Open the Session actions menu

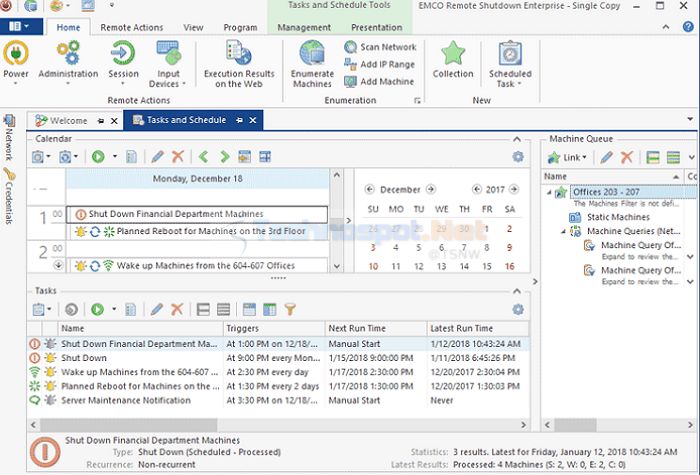[123, 62]
